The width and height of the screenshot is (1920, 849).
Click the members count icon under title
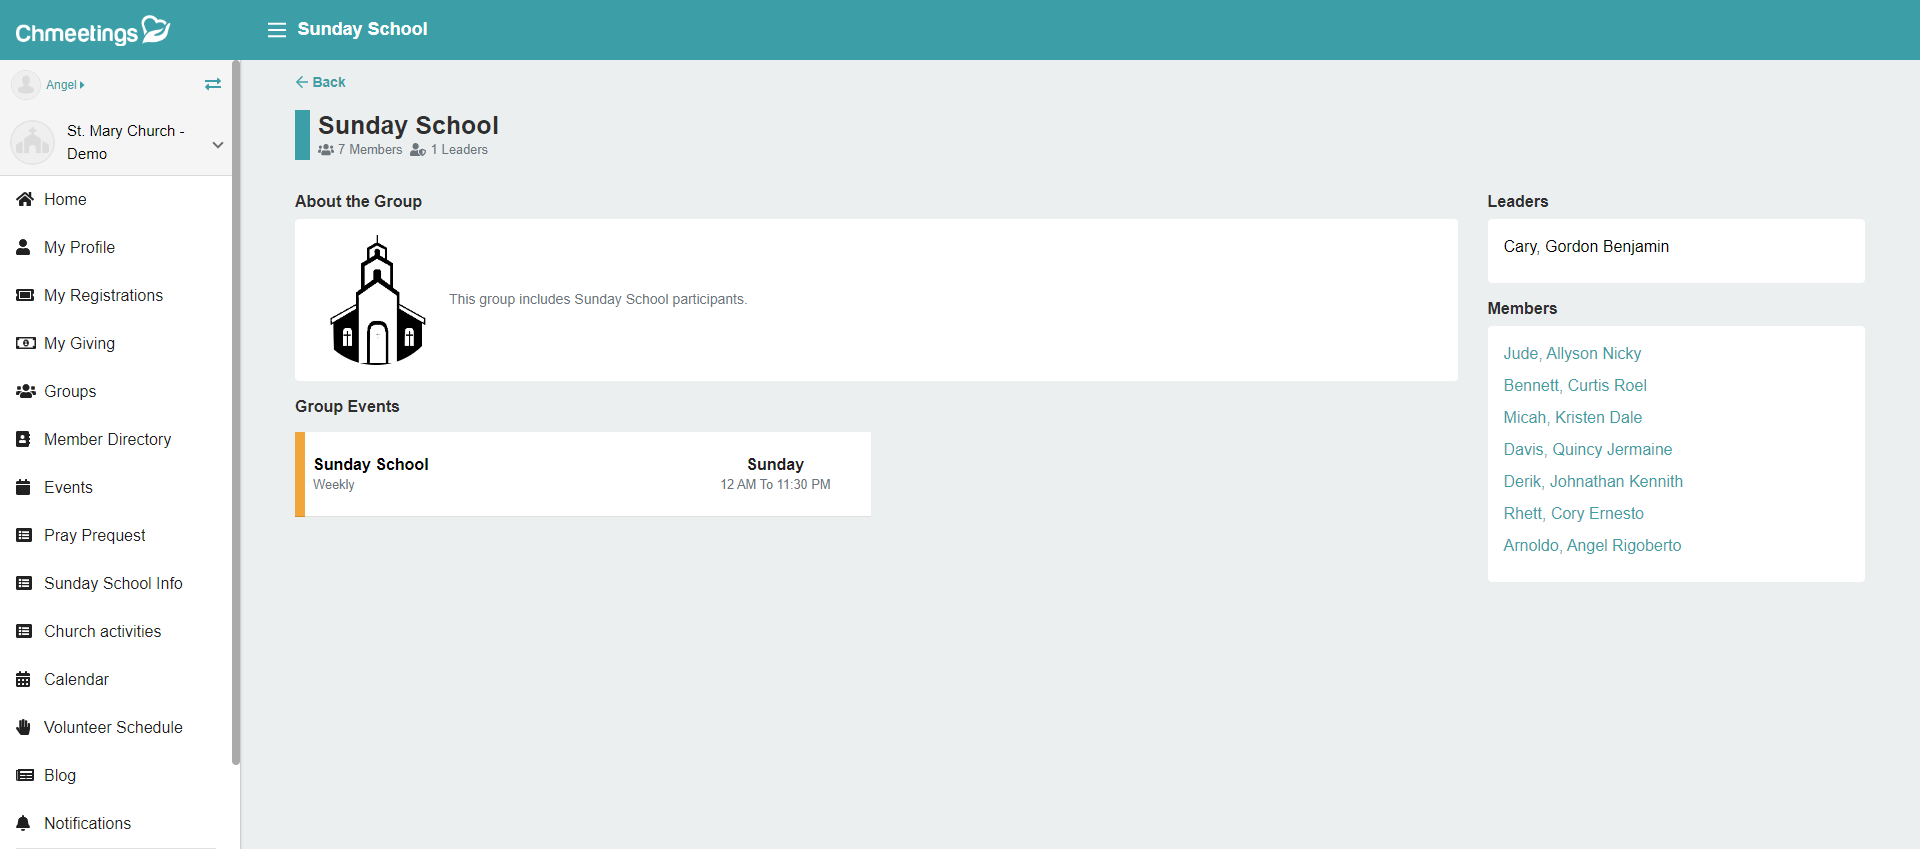[x=326, y=150]
